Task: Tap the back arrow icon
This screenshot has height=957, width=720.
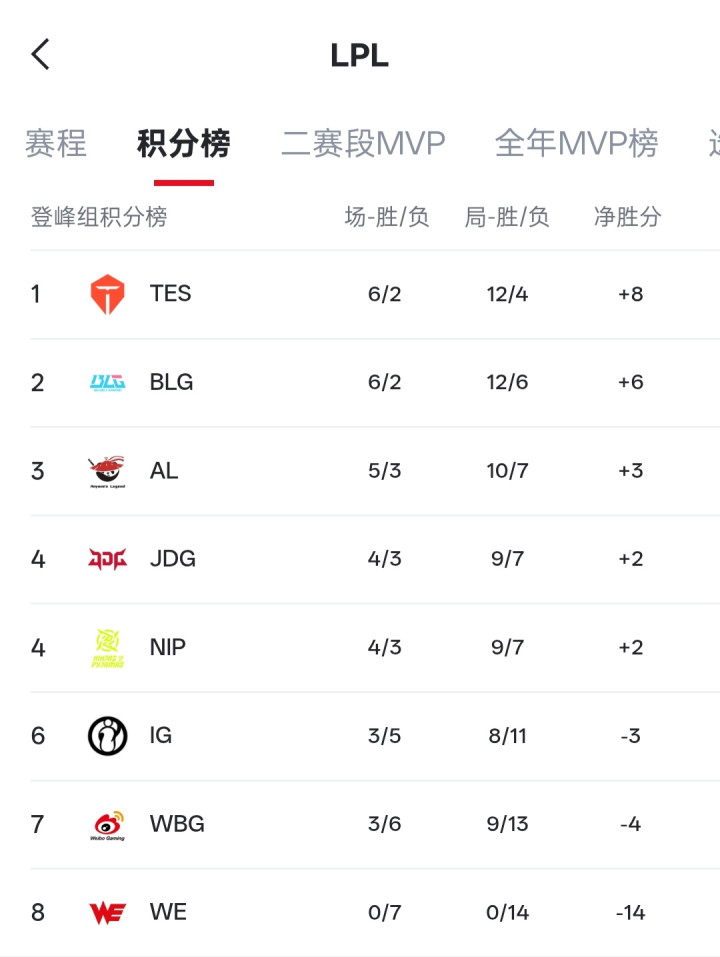Action: [40, 54]
